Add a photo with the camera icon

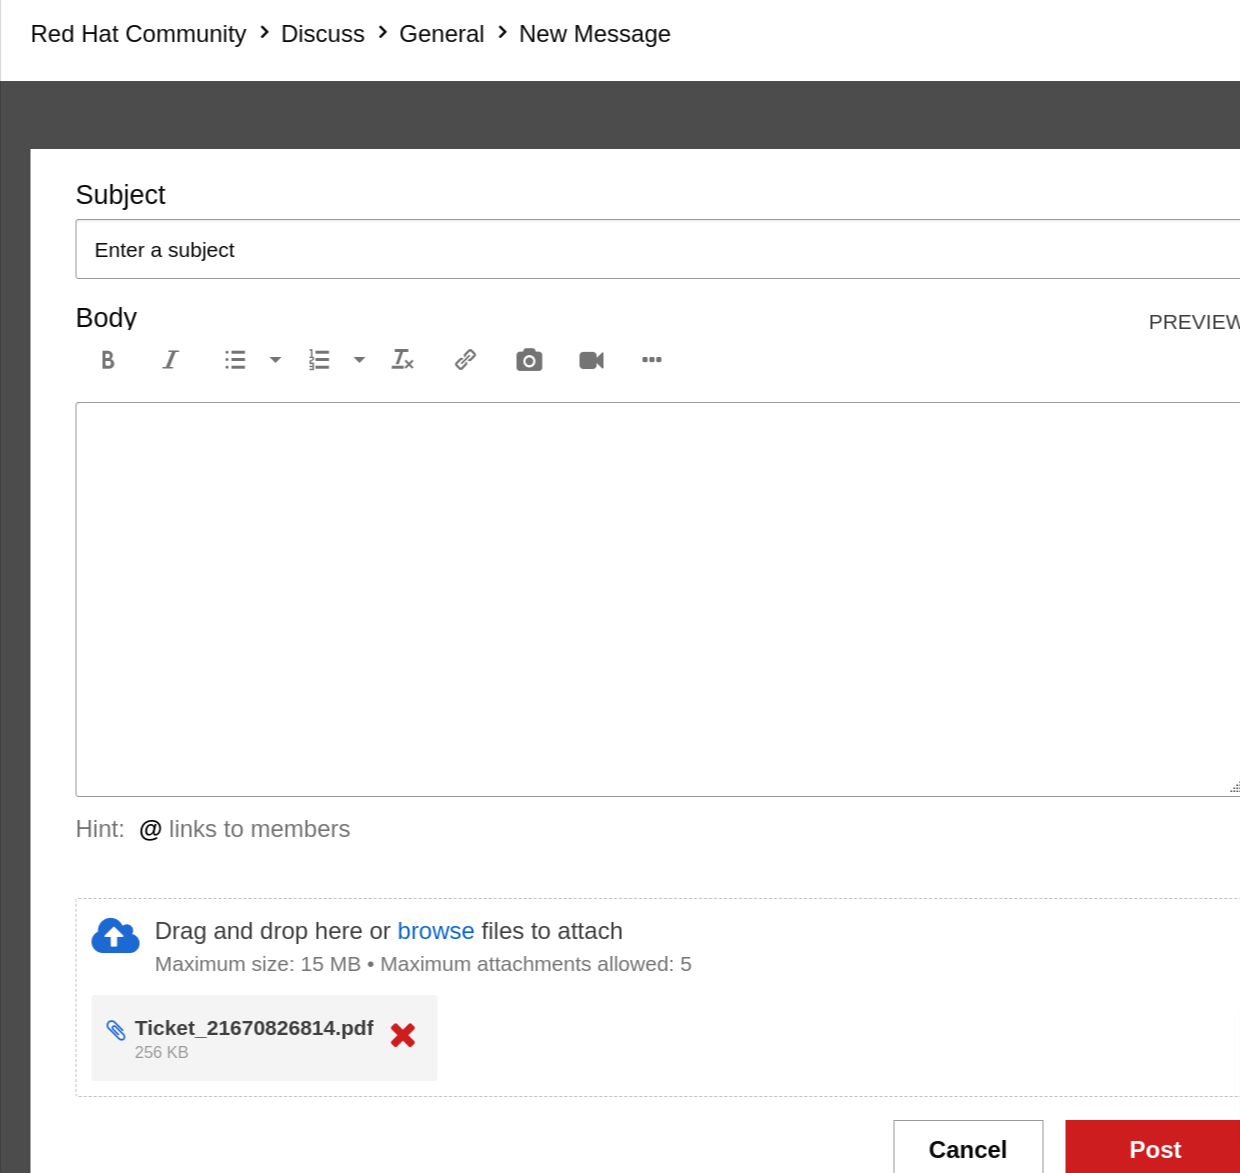click(528, 359)
